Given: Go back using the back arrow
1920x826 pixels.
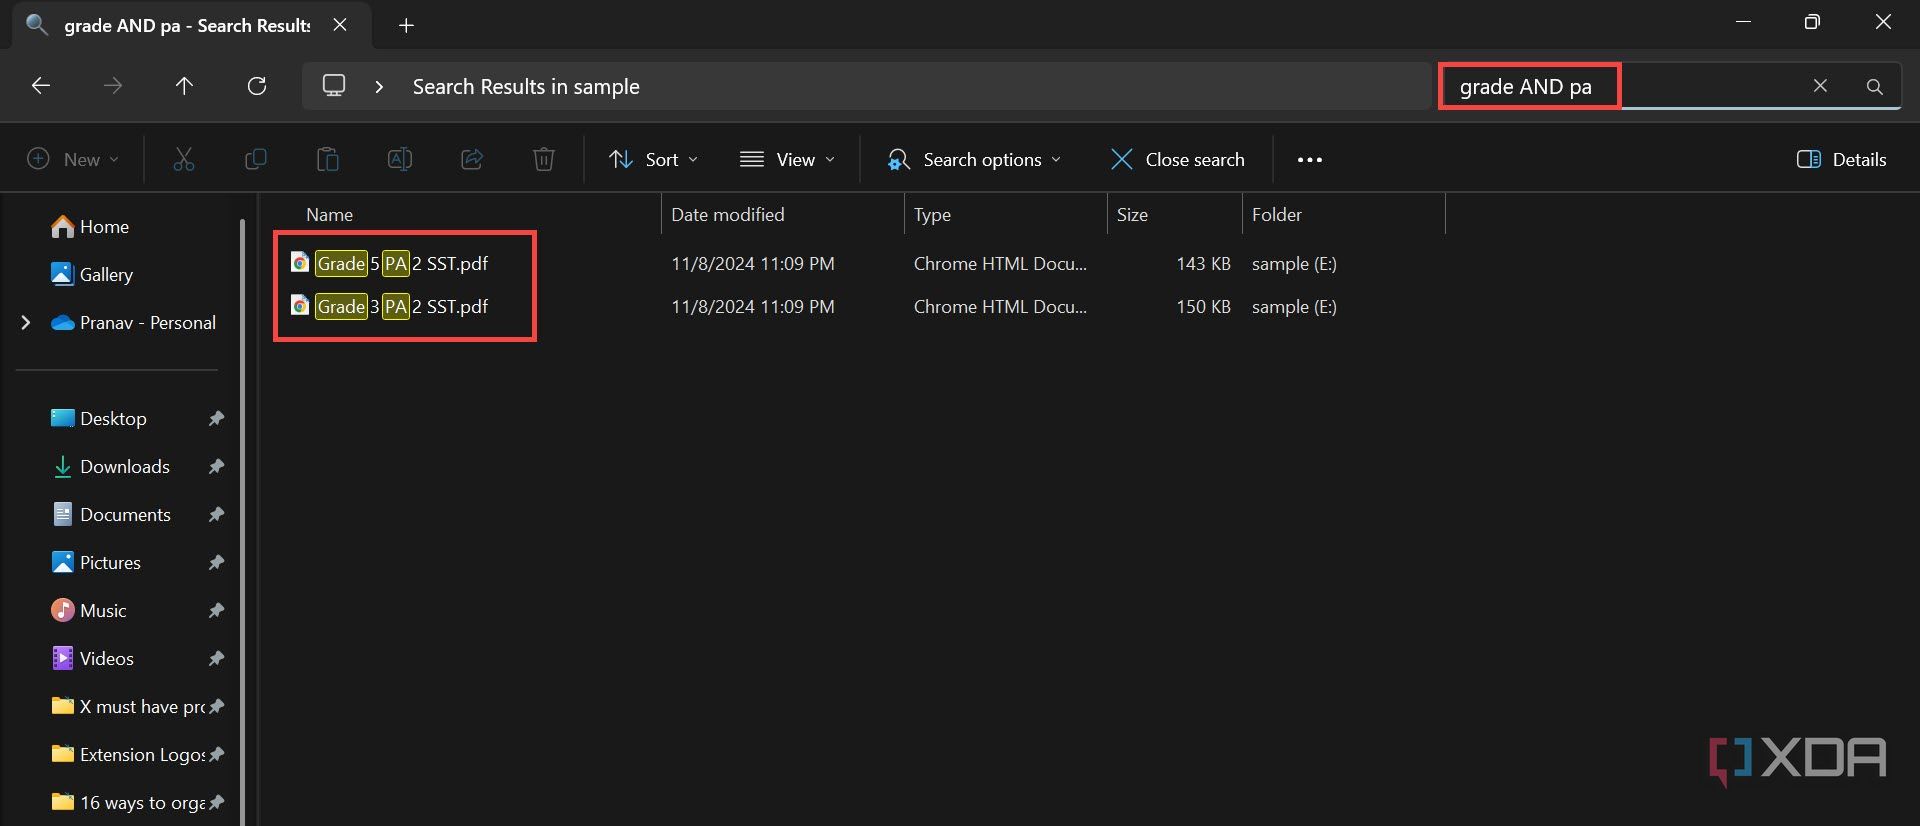Looking at the screenshot, I should click(41, 86).
